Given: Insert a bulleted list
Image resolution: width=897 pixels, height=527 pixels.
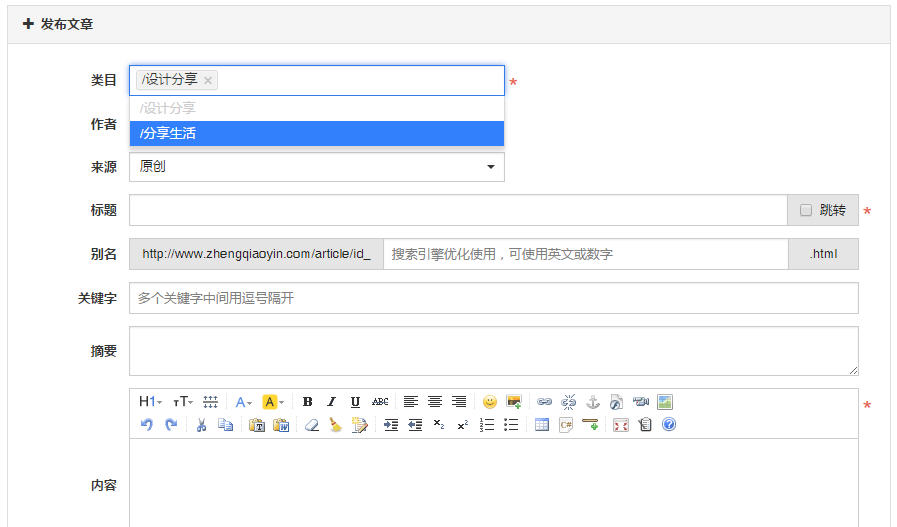Looking at the screenshot, I should (511, 425).
